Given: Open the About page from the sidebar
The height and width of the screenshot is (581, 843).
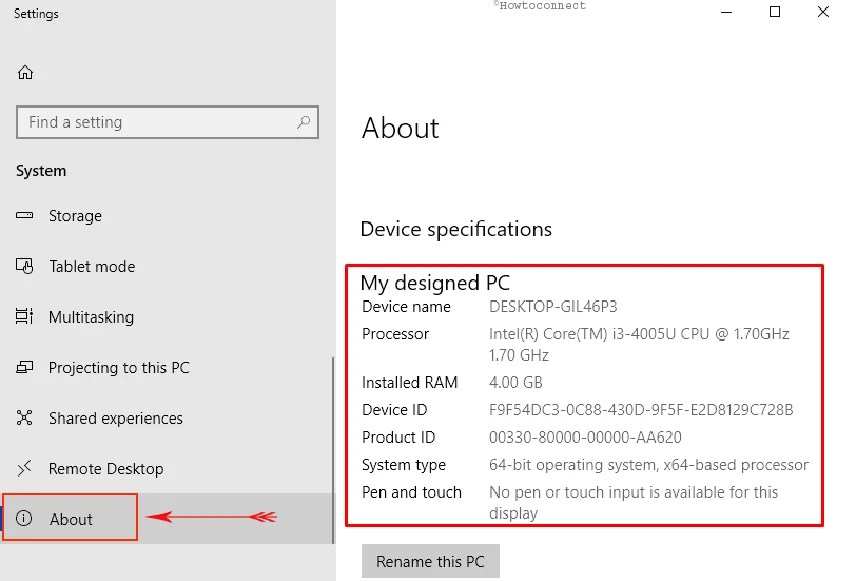Looking at the screenshot, I should pyautogui.click(x=71, y=519).
